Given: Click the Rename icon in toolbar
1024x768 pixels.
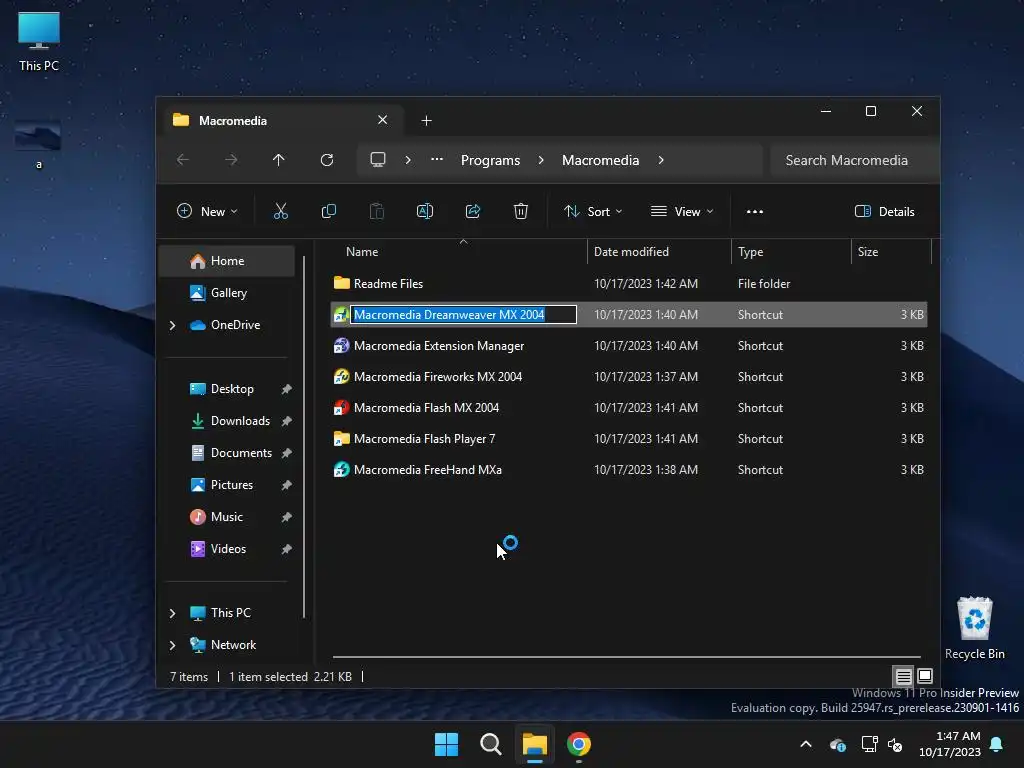Looking at the screenshot, I should click(x=424, y=211).
